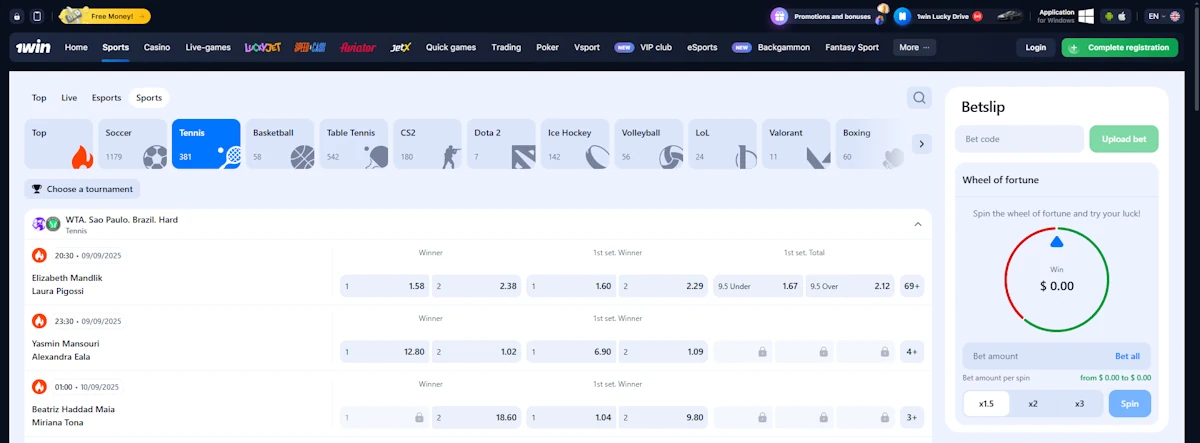Viewport: 1200px width, 443px height.
Task: Show next sport categories with right arrow
Action: pyautogui.click(x=922, y=144)
